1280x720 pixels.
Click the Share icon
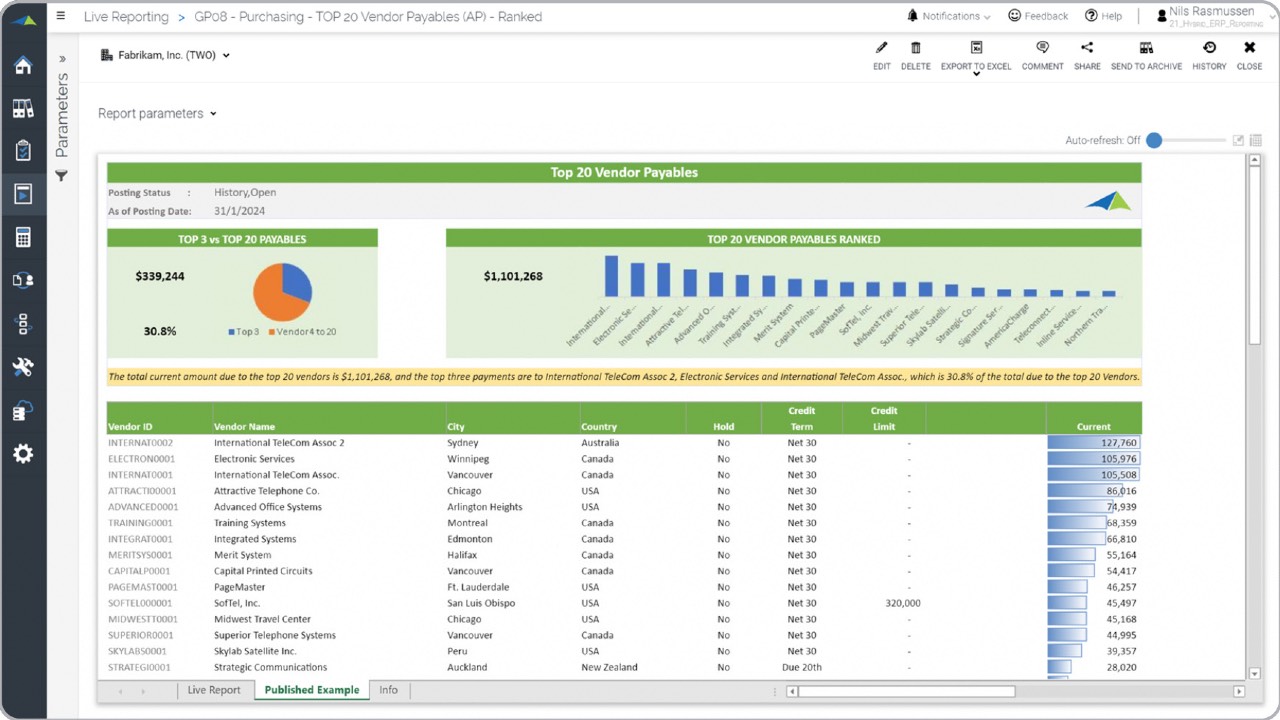click(x=1087, y=47)
